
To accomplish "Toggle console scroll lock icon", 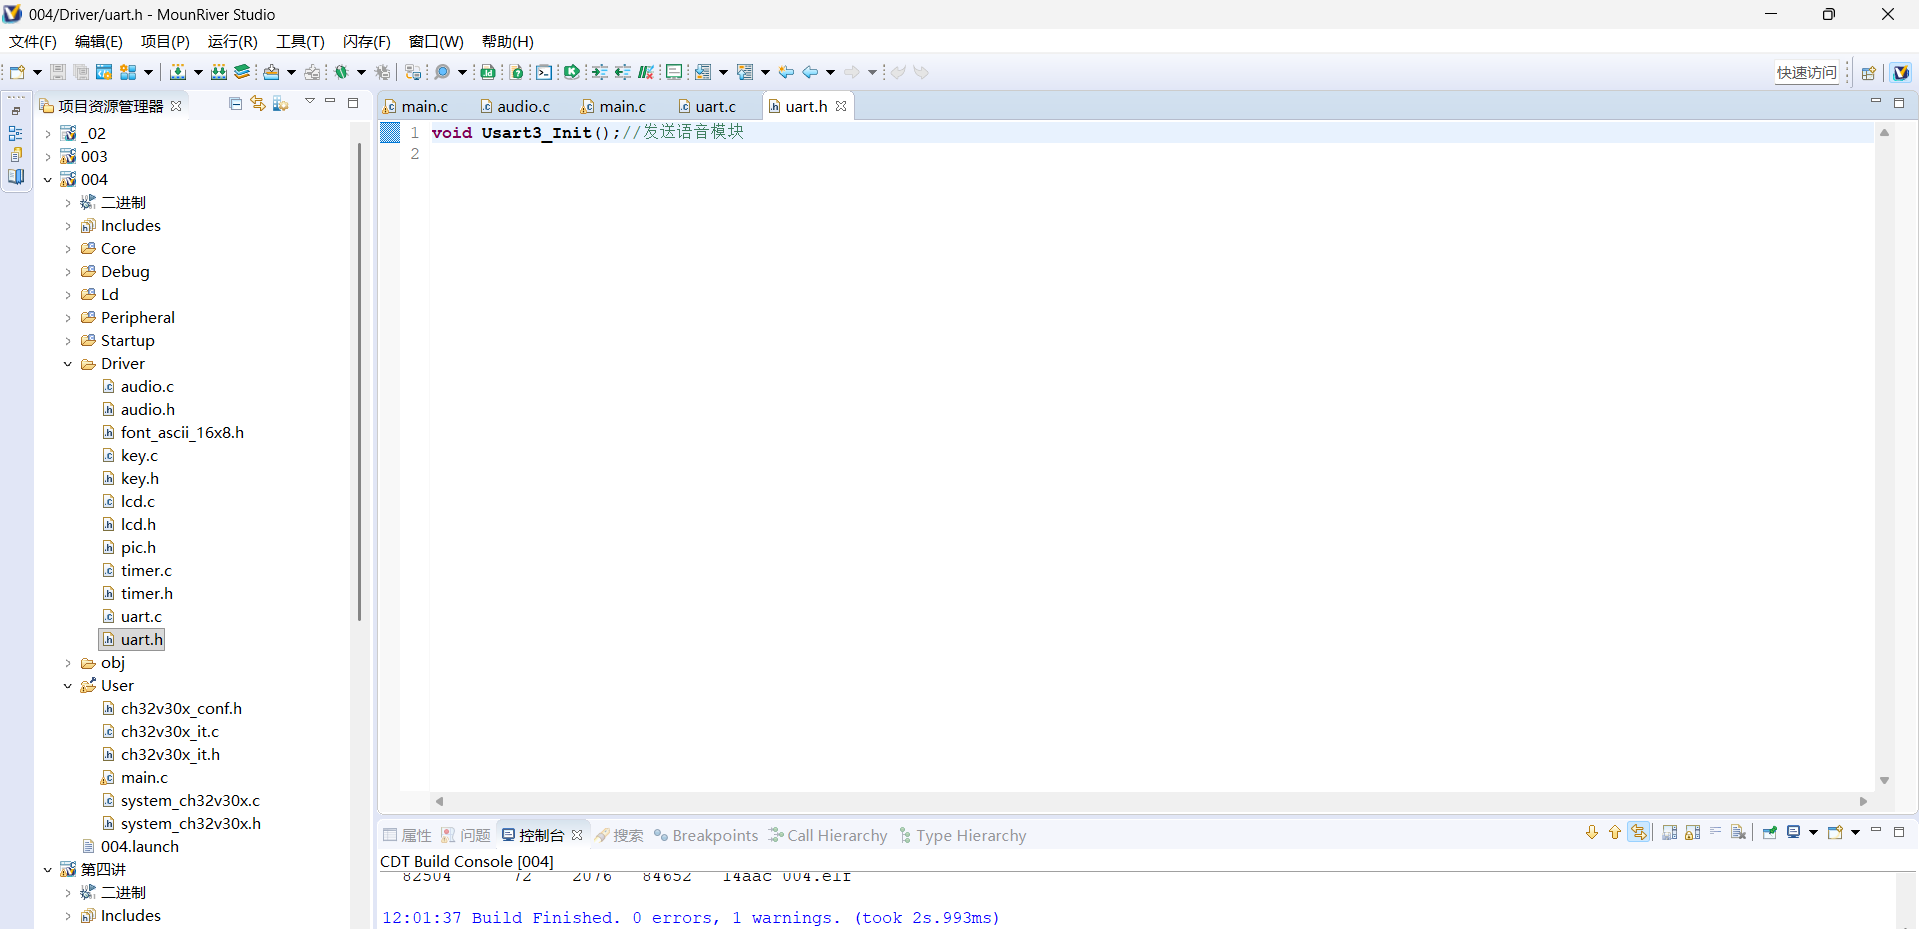I will click(1692, 833).
